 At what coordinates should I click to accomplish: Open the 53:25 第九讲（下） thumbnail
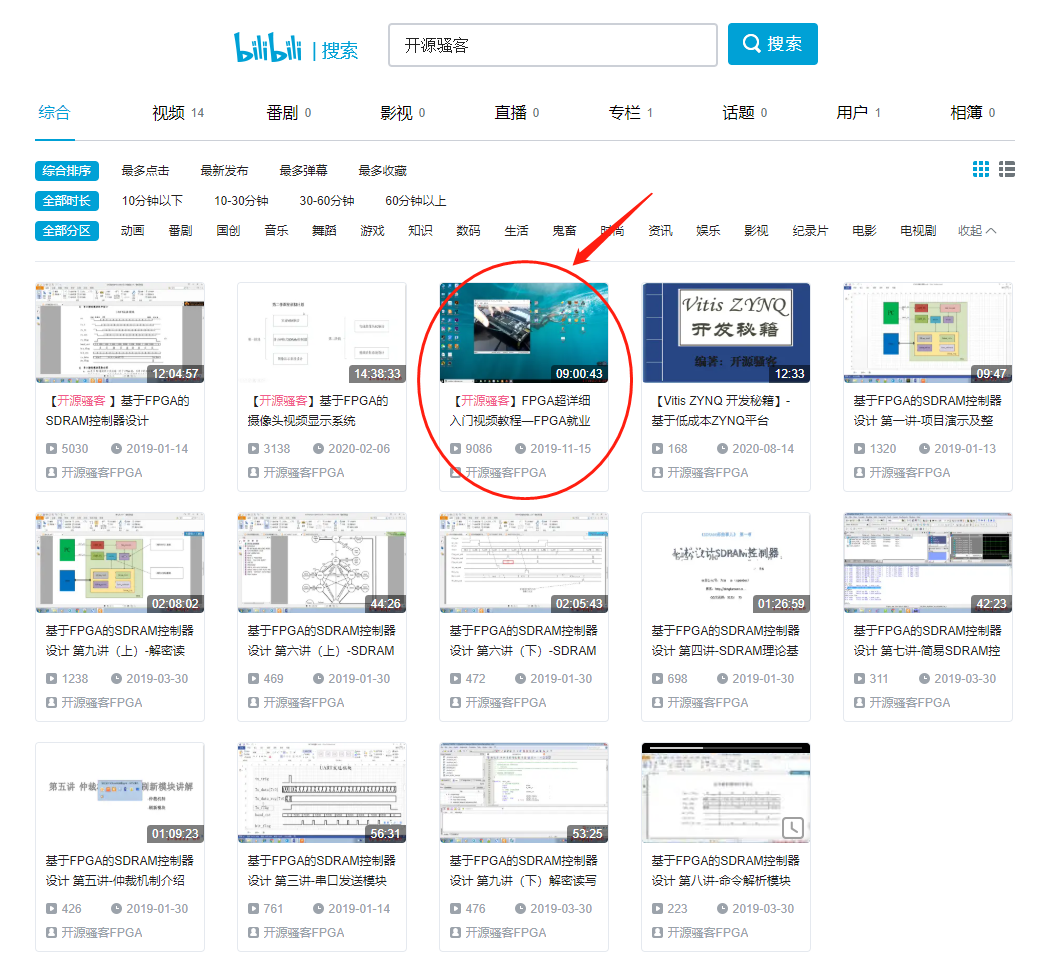(524, 793)
